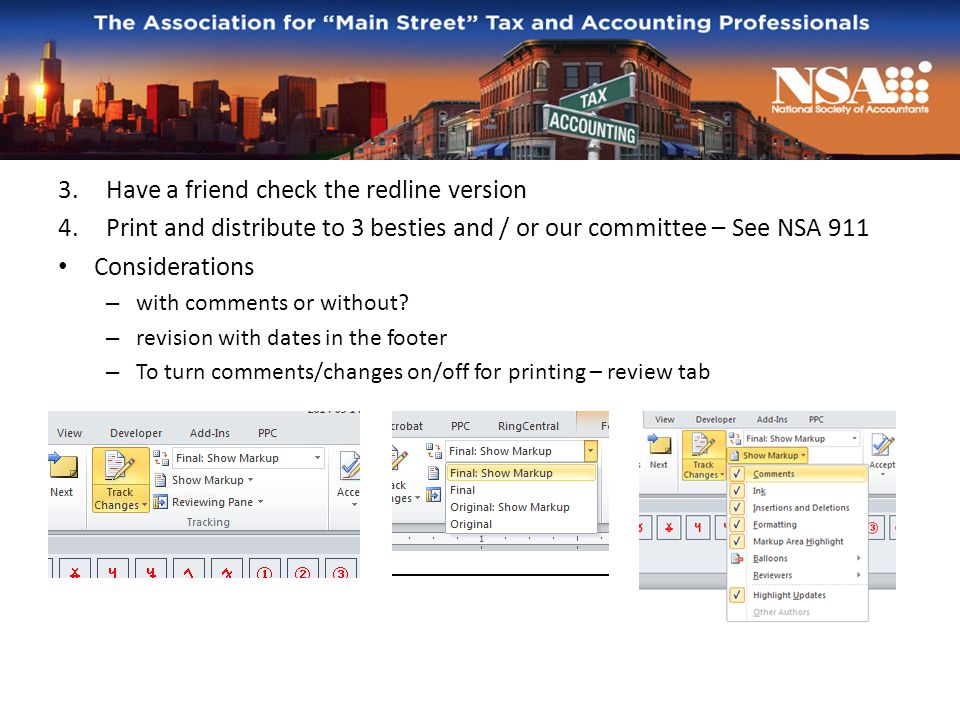Click Next comment icon in left ribbon image
Viewport: 960px width, 720px height.
[x=64, y=466]
